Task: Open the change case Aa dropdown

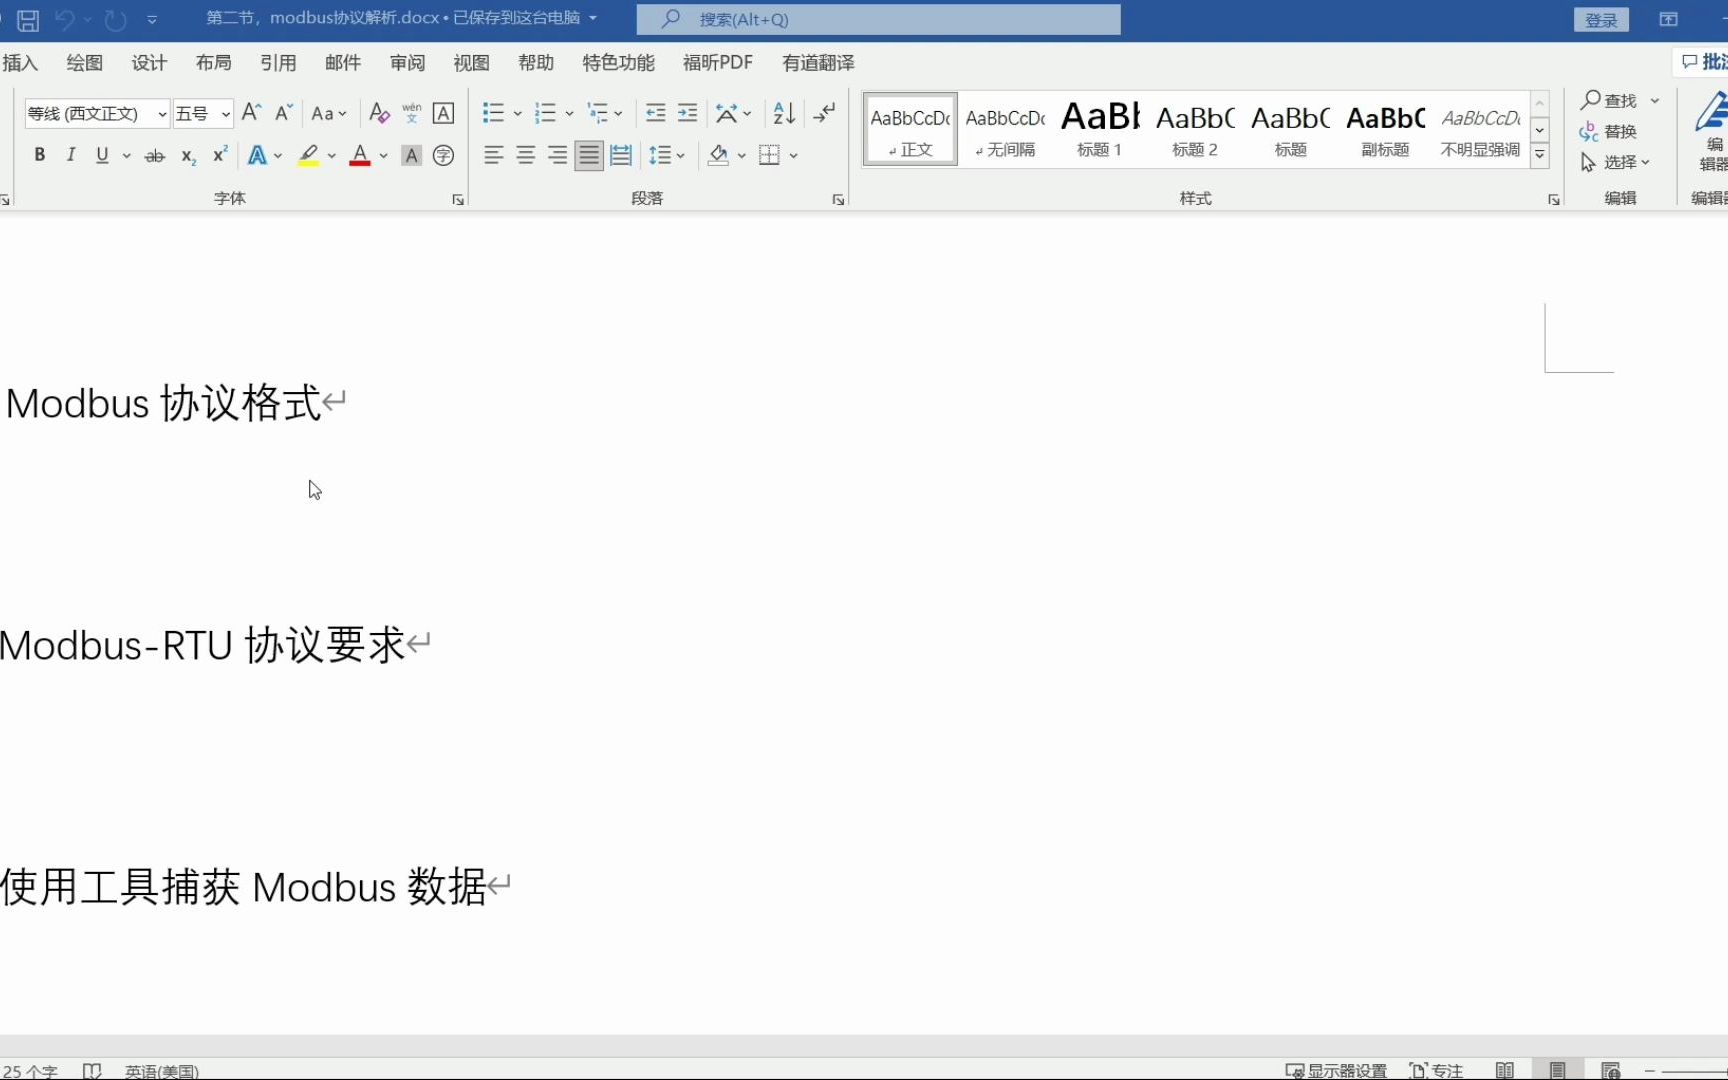Action: 329,113
